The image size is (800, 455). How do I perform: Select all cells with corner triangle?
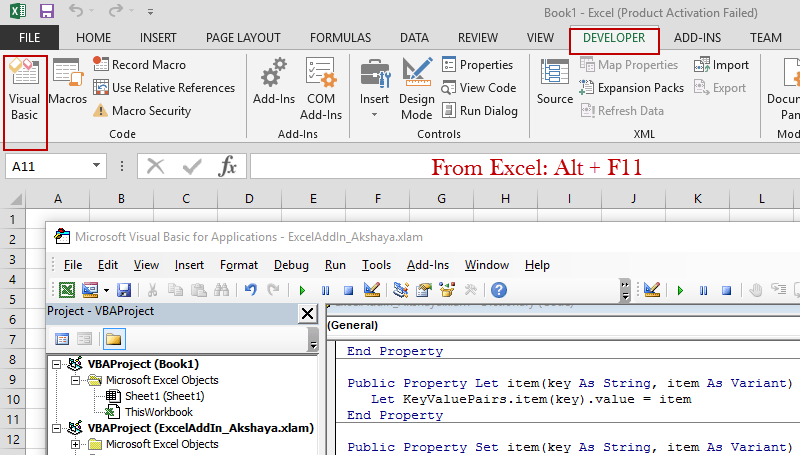[x=15, y=198]
